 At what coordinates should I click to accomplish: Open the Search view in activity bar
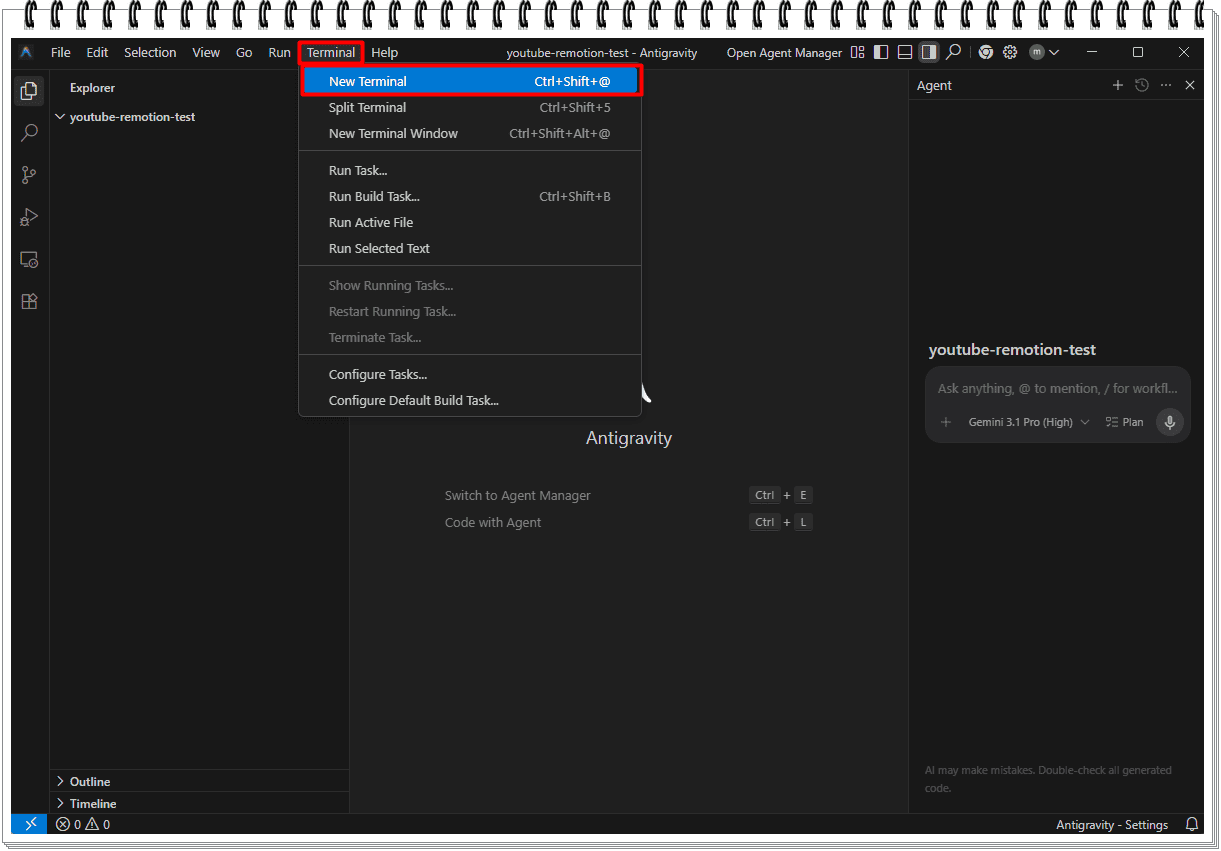point(30,133)
